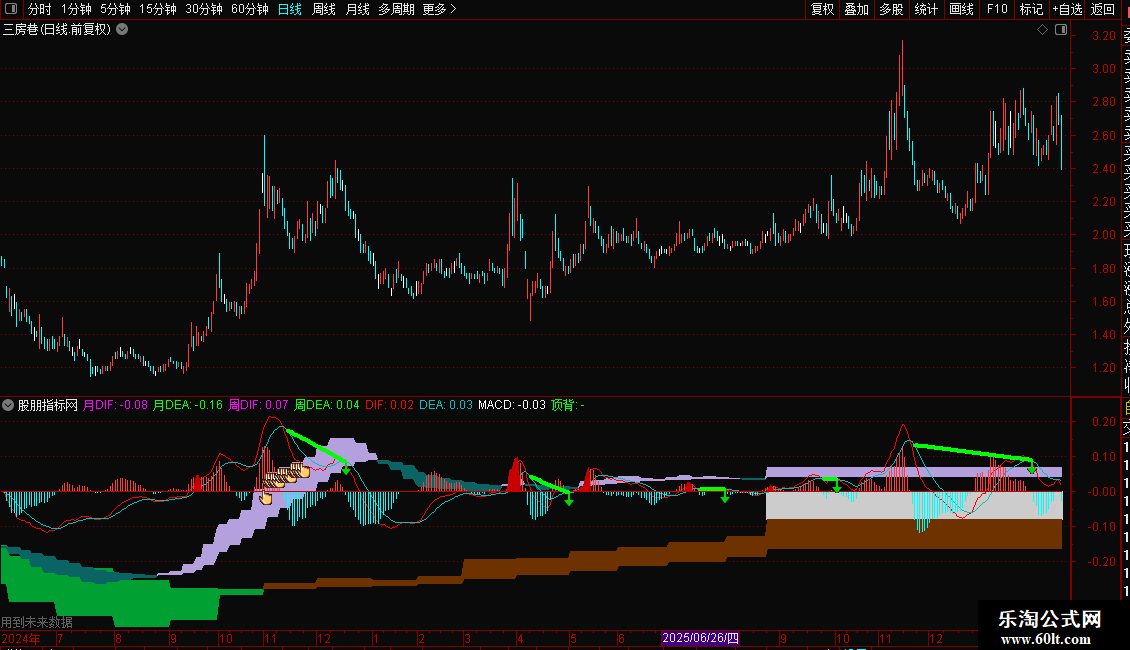
Task: Click the DEA: 0.03 value
Action: tap(446, 405)
